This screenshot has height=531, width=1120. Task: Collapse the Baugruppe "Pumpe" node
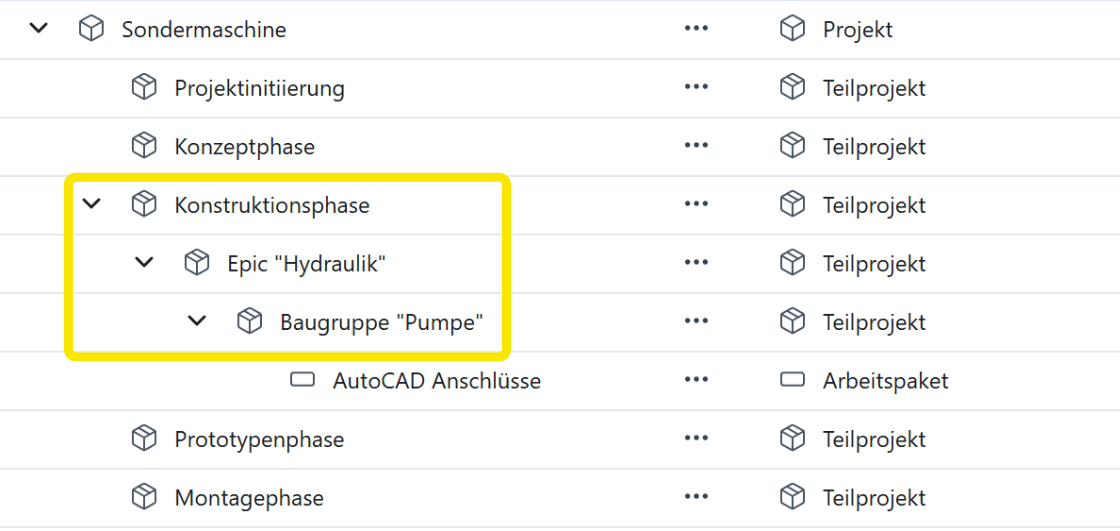[x=198, y=322]
